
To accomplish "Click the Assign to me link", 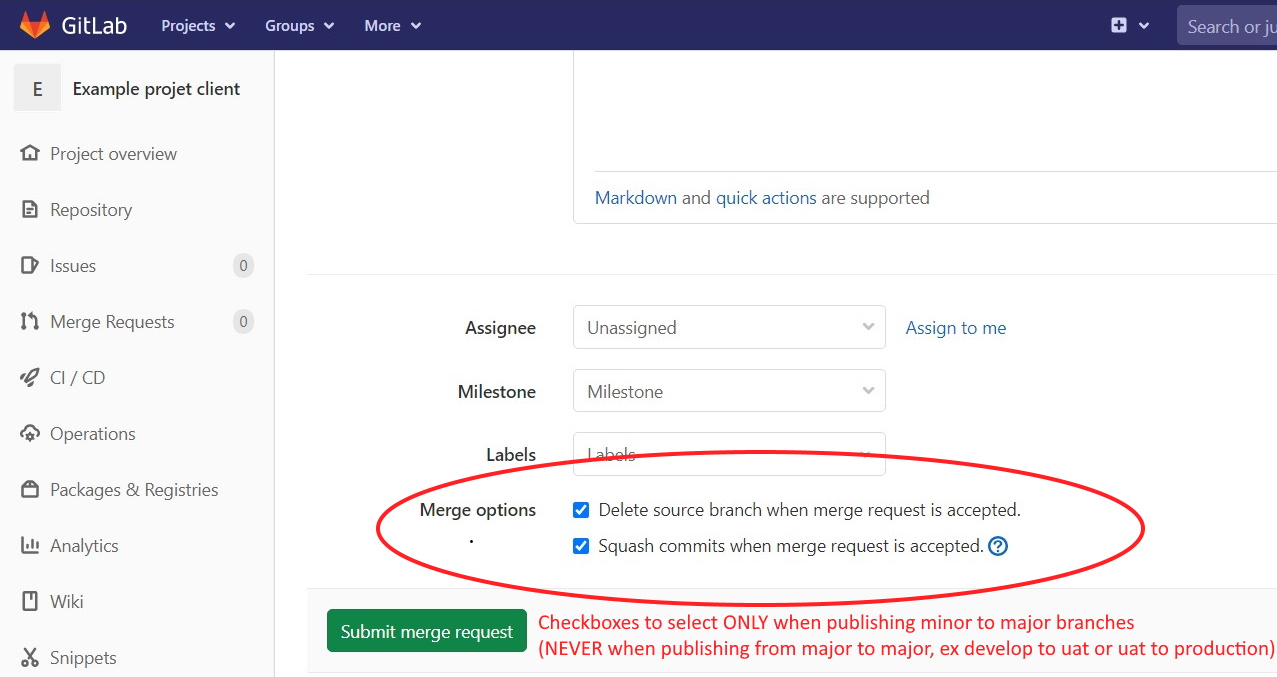I will (955, 327).
